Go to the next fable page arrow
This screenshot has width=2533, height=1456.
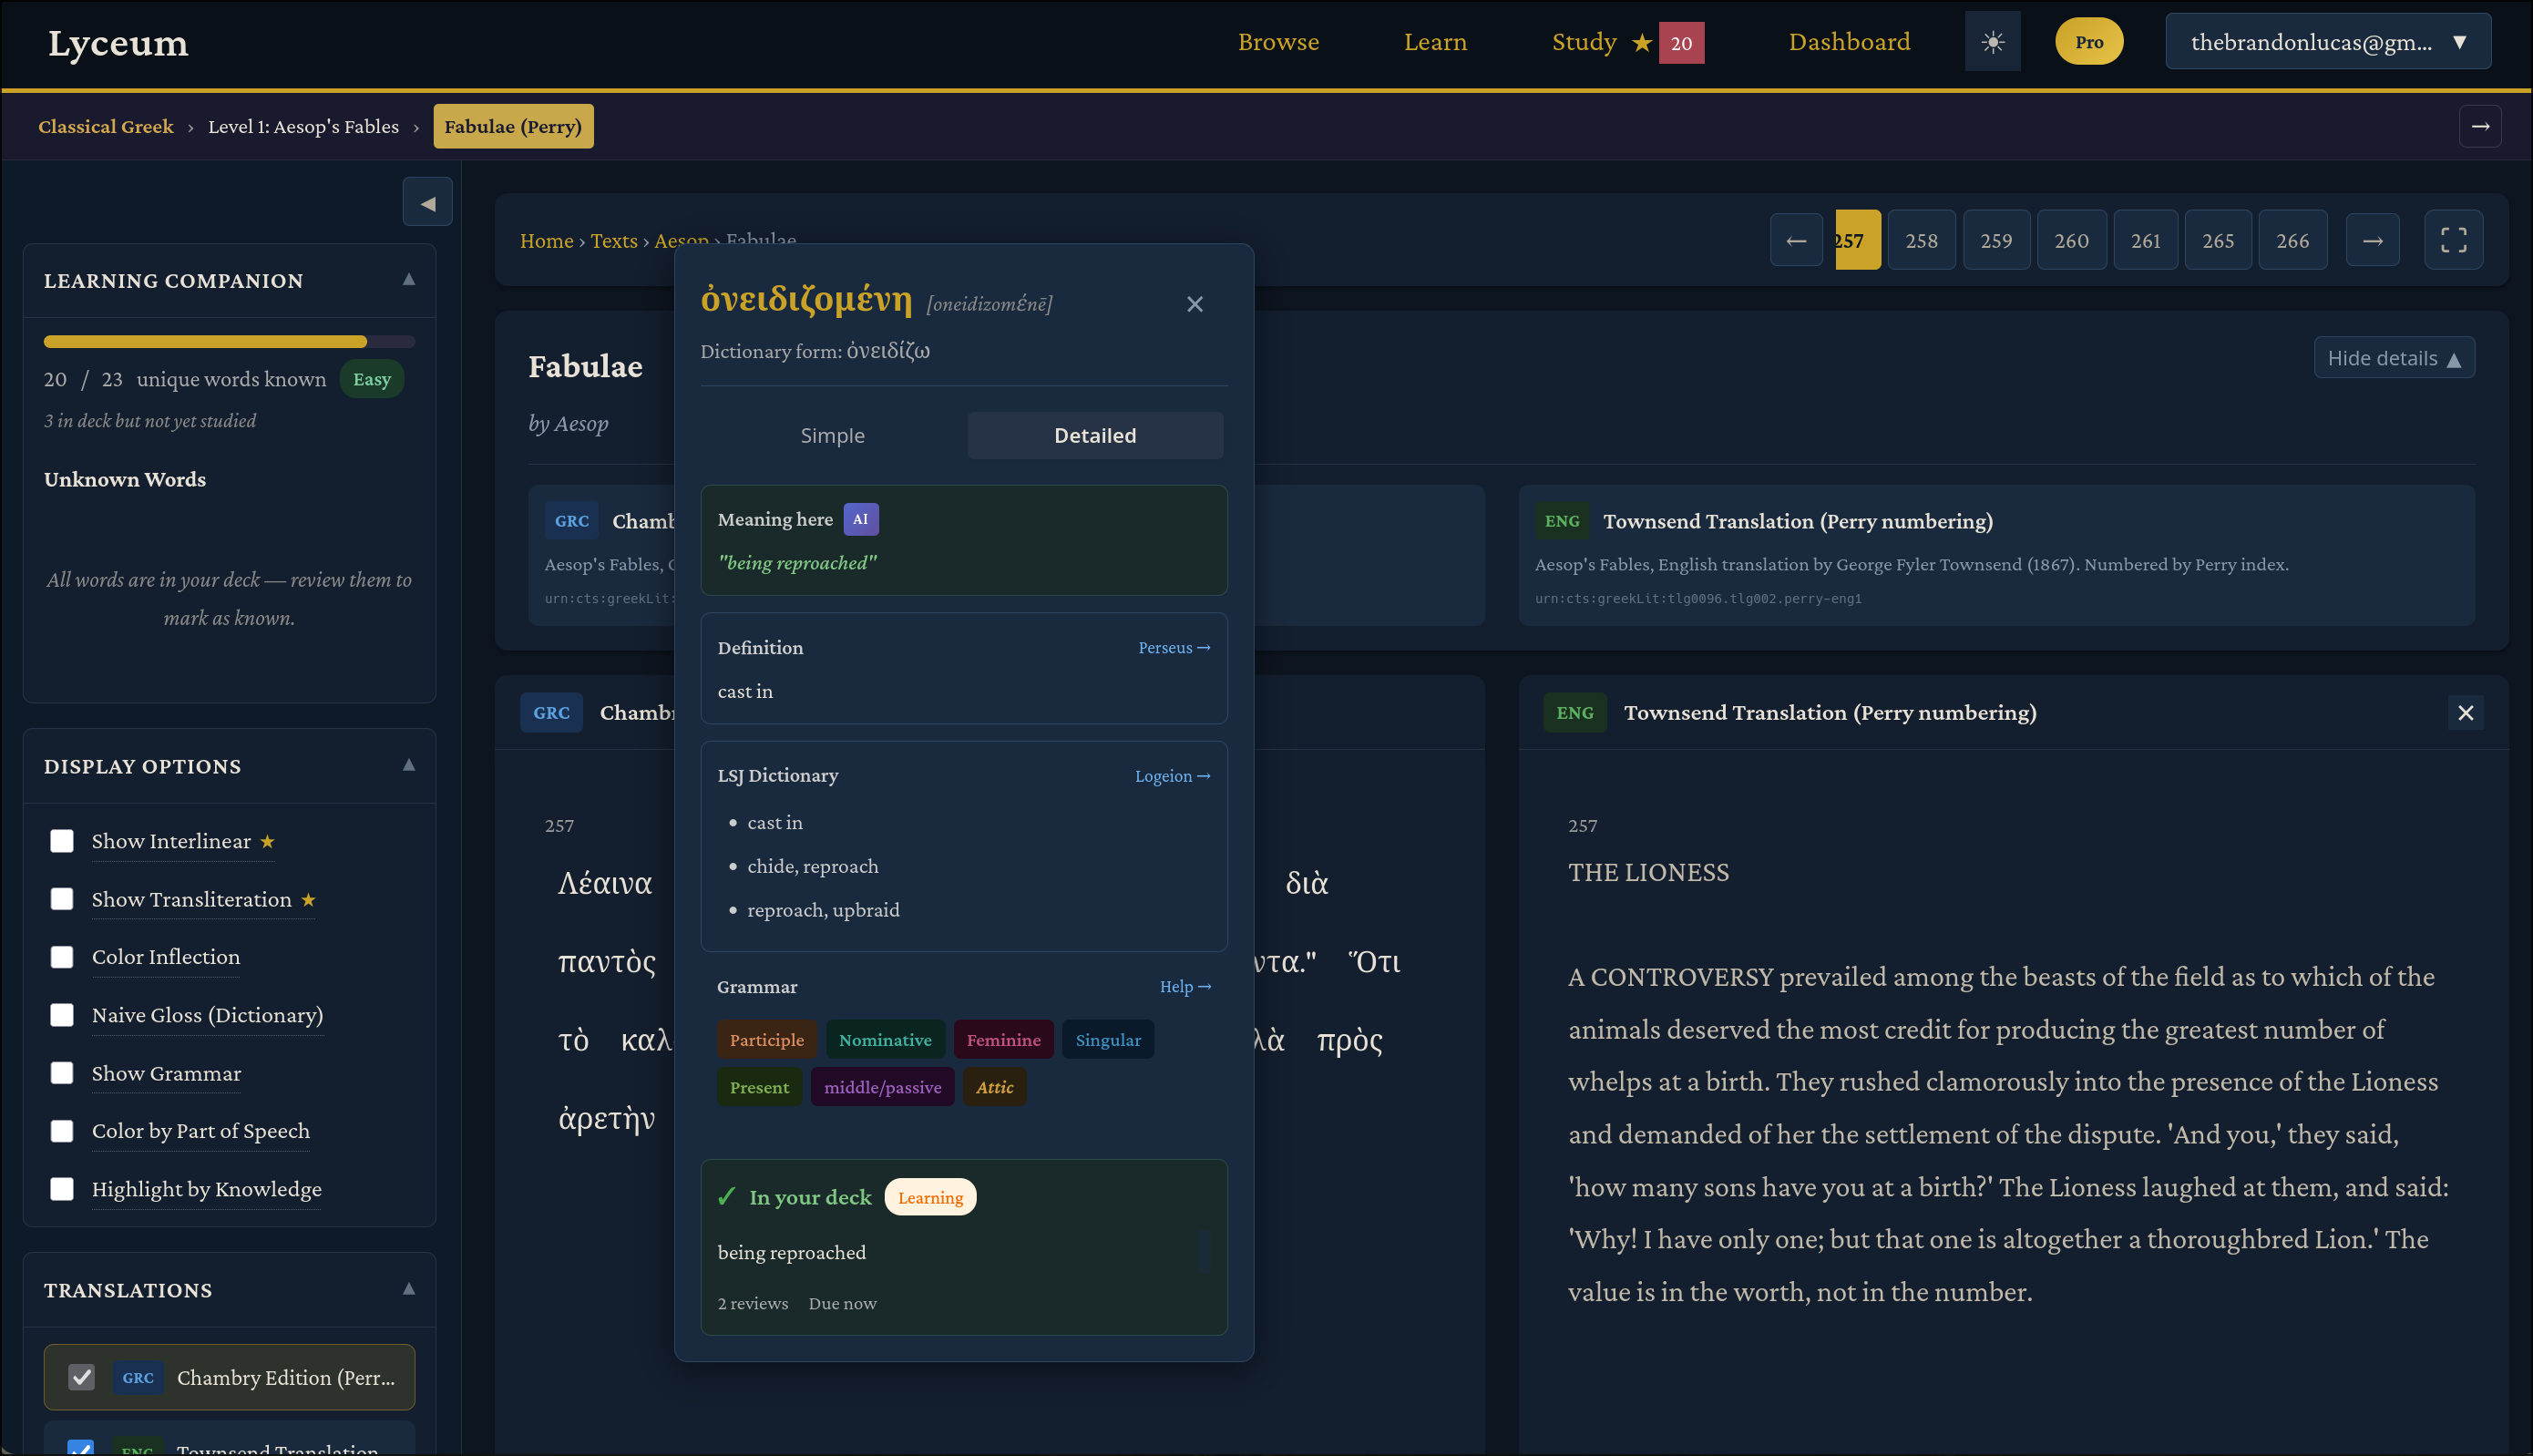[2372, 240]
